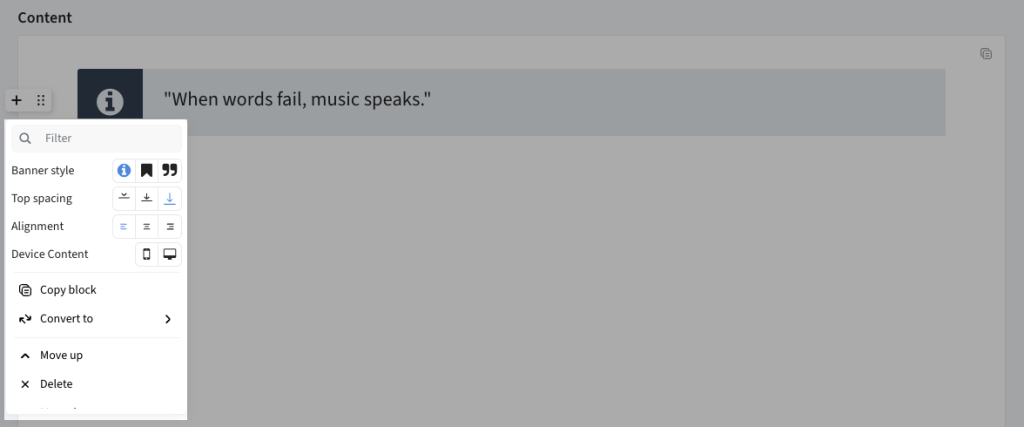Set largest top spacing option
1024x427 pixels.
coord(170,198)
